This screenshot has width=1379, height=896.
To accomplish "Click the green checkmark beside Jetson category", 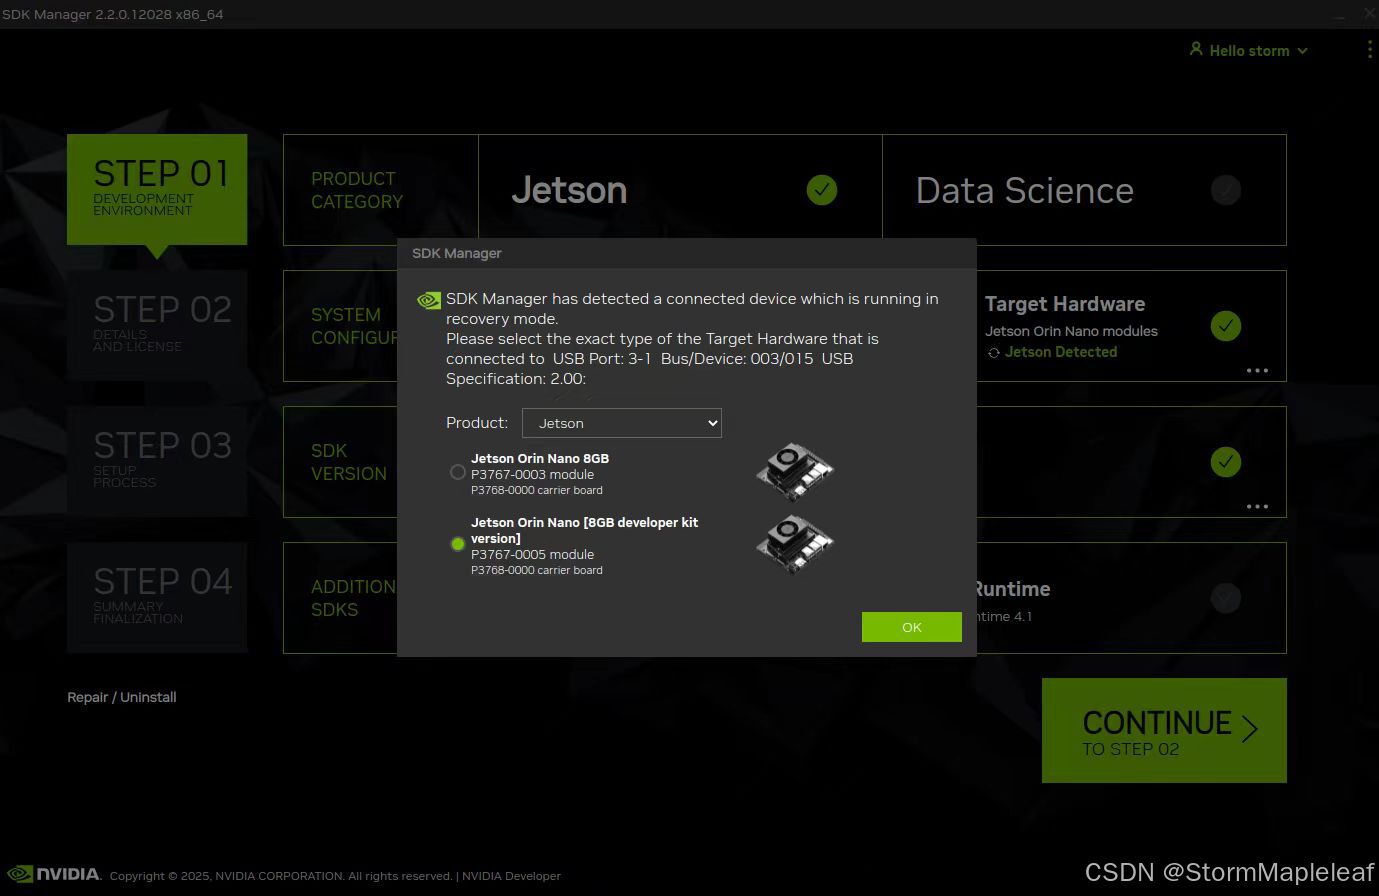I will click(821, 189).
